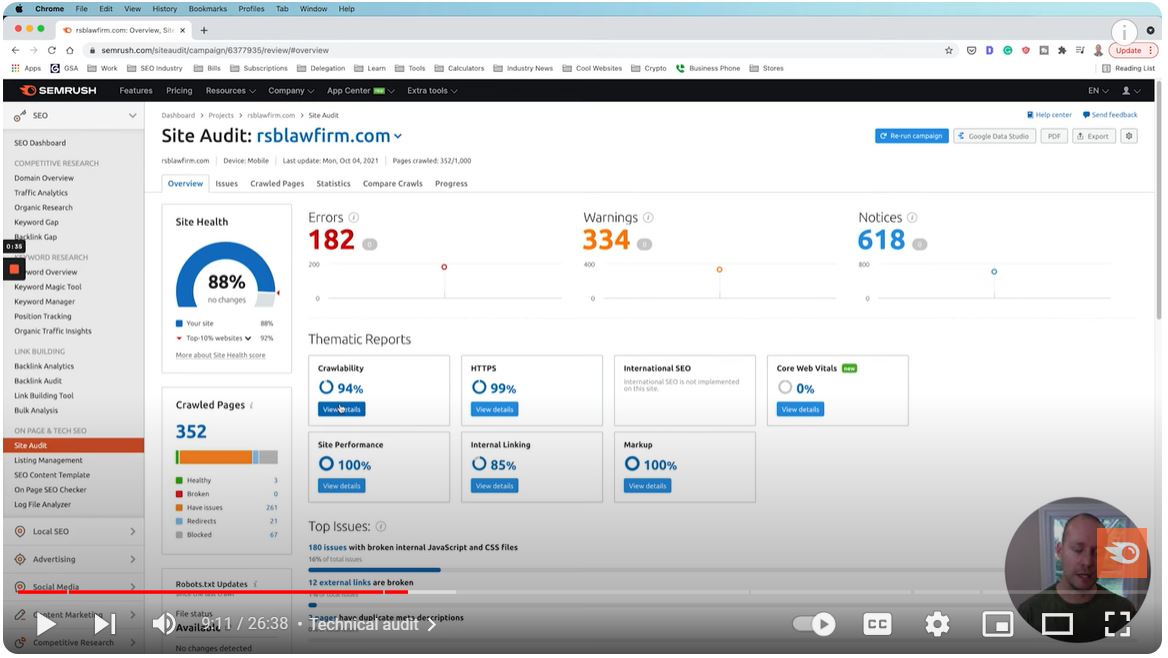Click More about Site Health score

[x=220, y=355]
